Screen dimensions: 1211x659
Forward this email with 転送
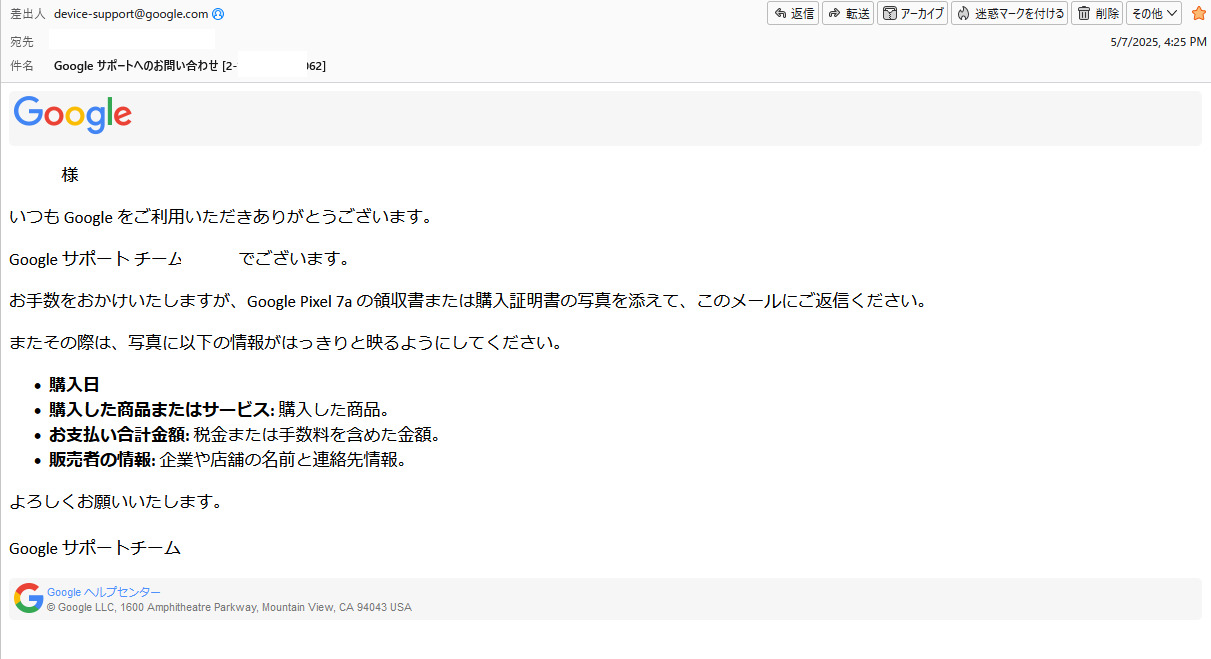click(847, 14)
